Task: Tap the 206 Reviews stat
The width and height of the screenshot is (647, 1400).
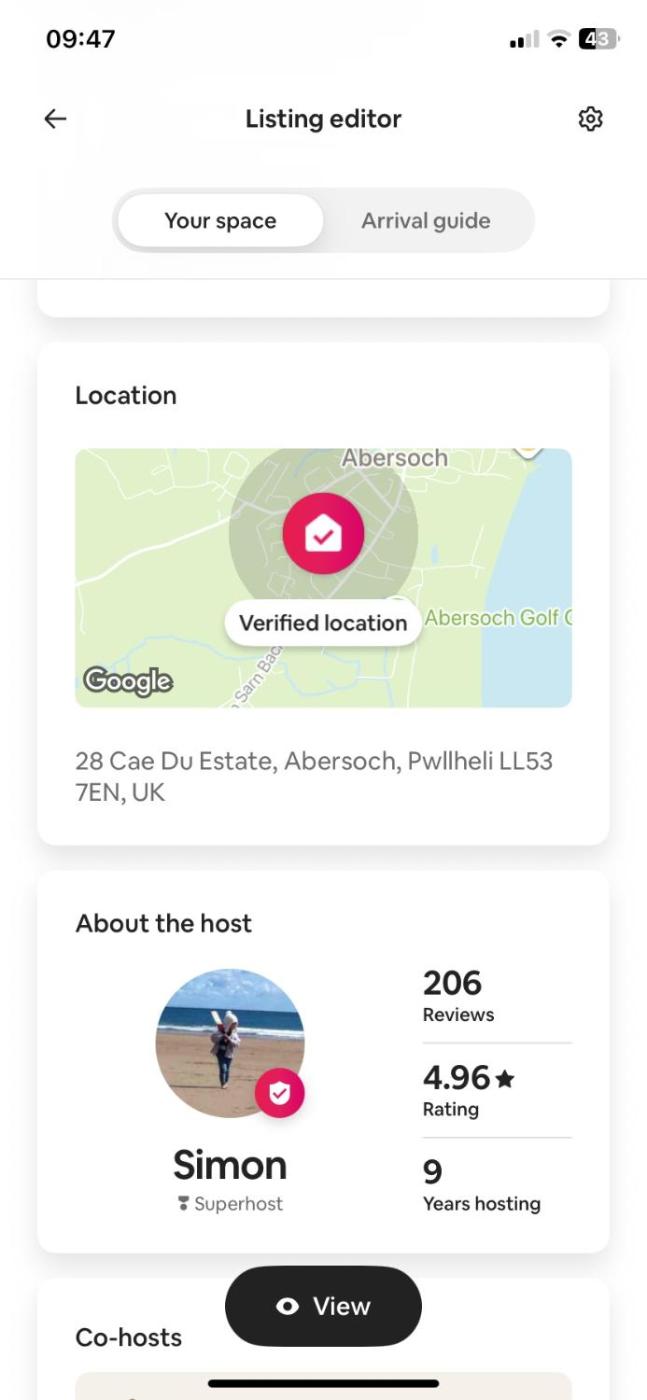Action: point(458,996)
